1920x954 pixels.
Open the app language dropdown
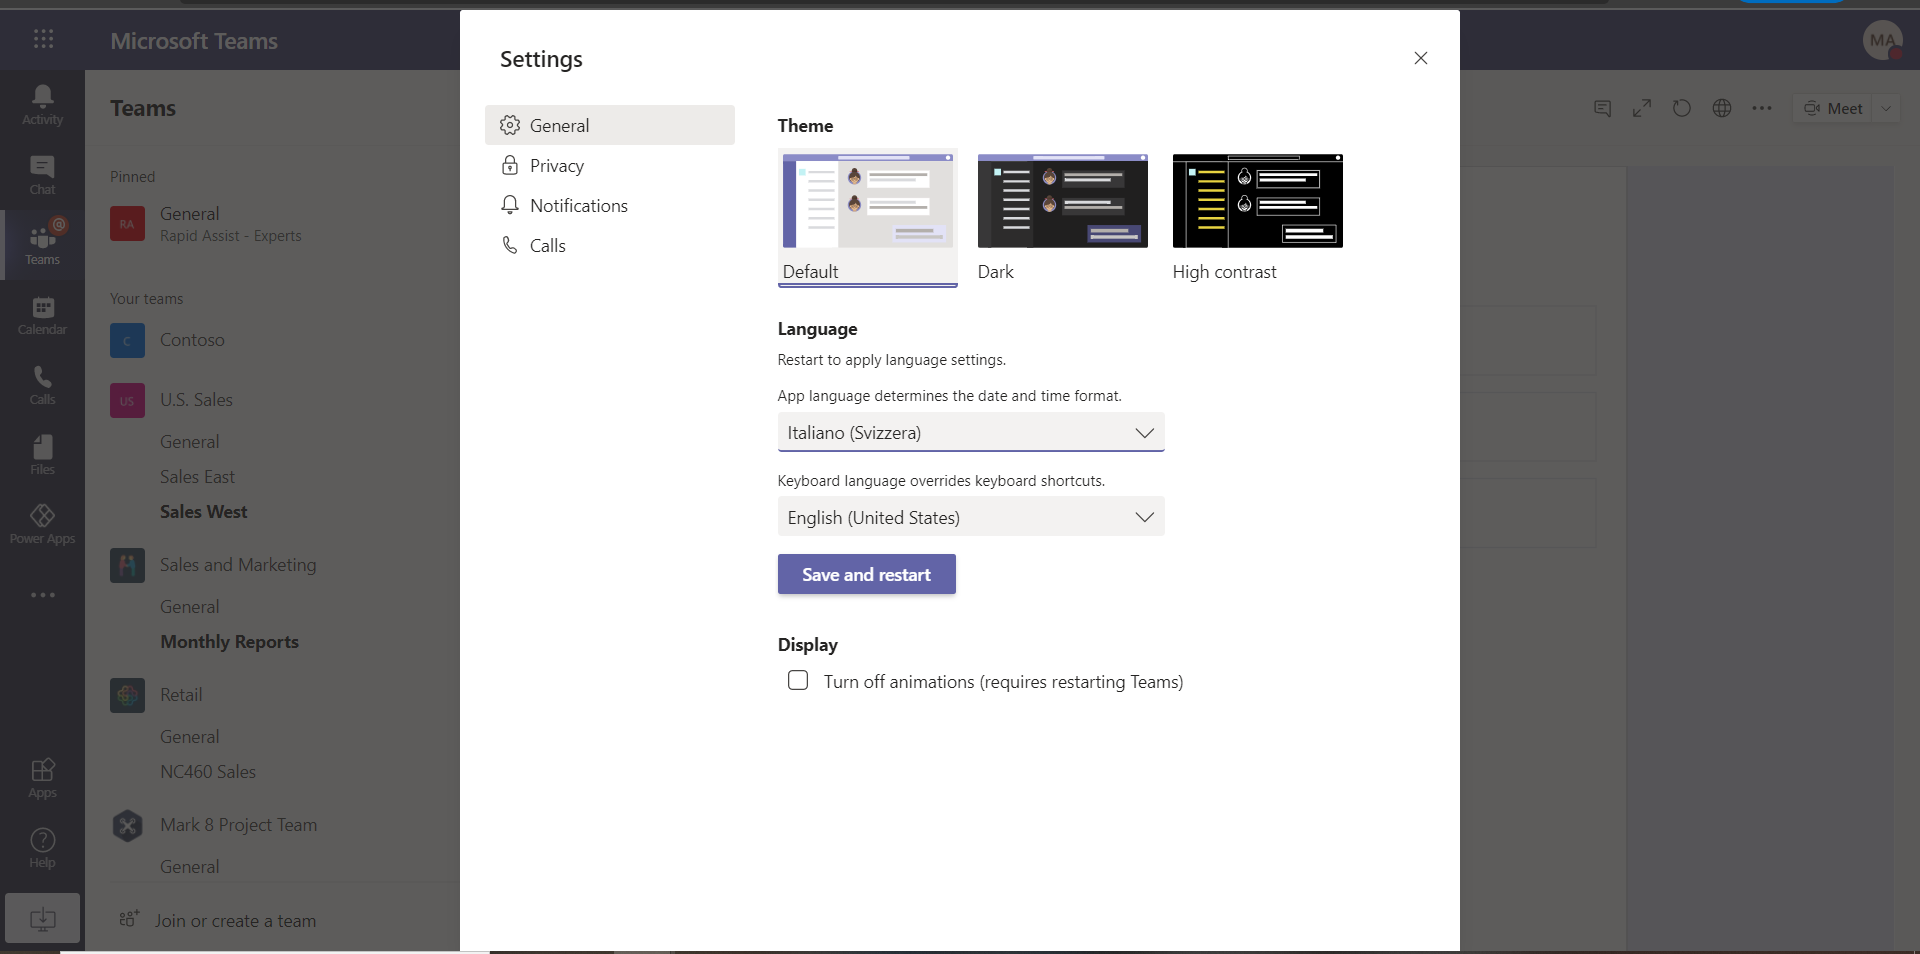coord(971,432)
